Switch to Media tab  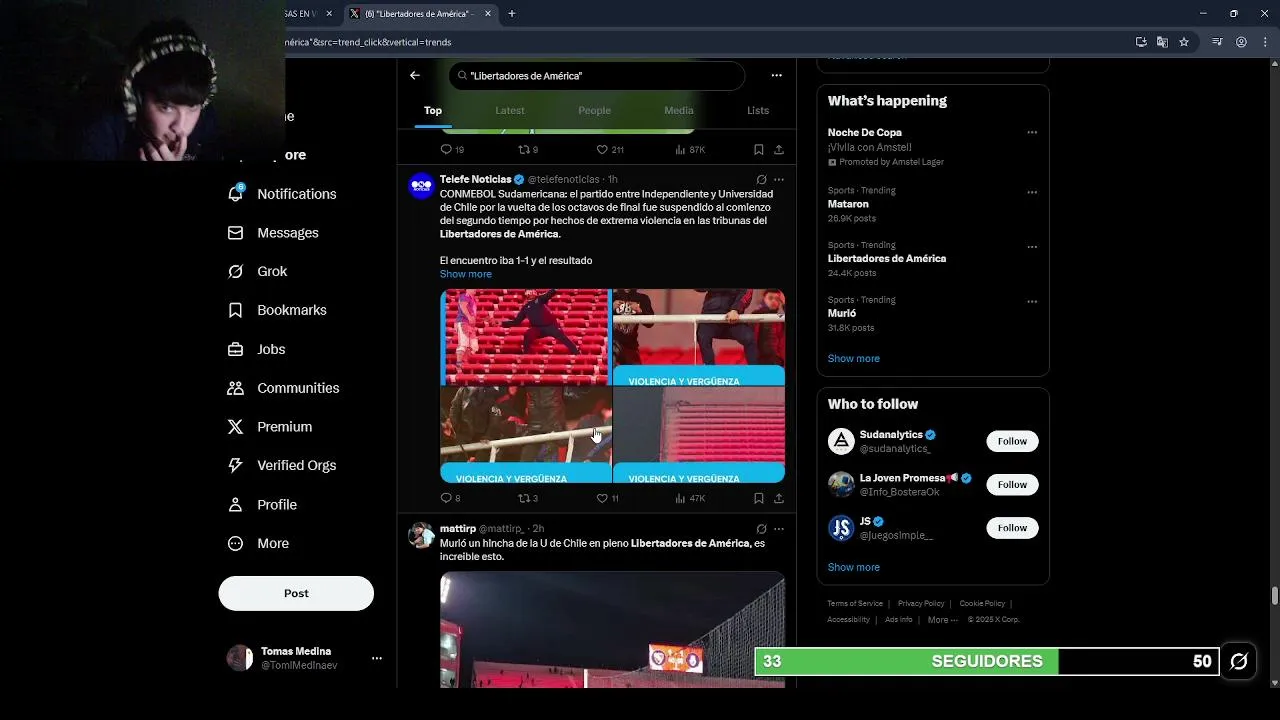coord(679,110)
